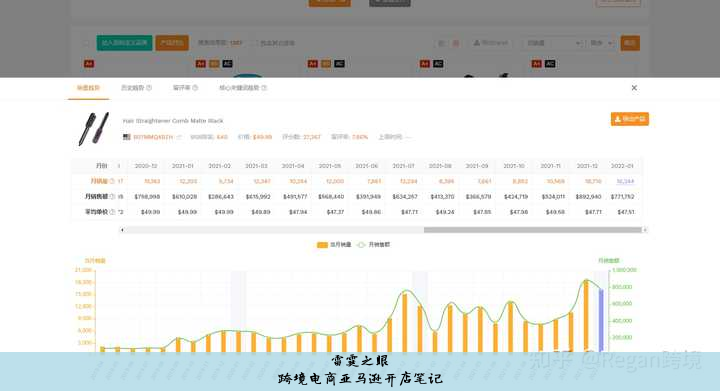Click the $47.51 average price cell

pyautogui.click(x=625, y=212)
